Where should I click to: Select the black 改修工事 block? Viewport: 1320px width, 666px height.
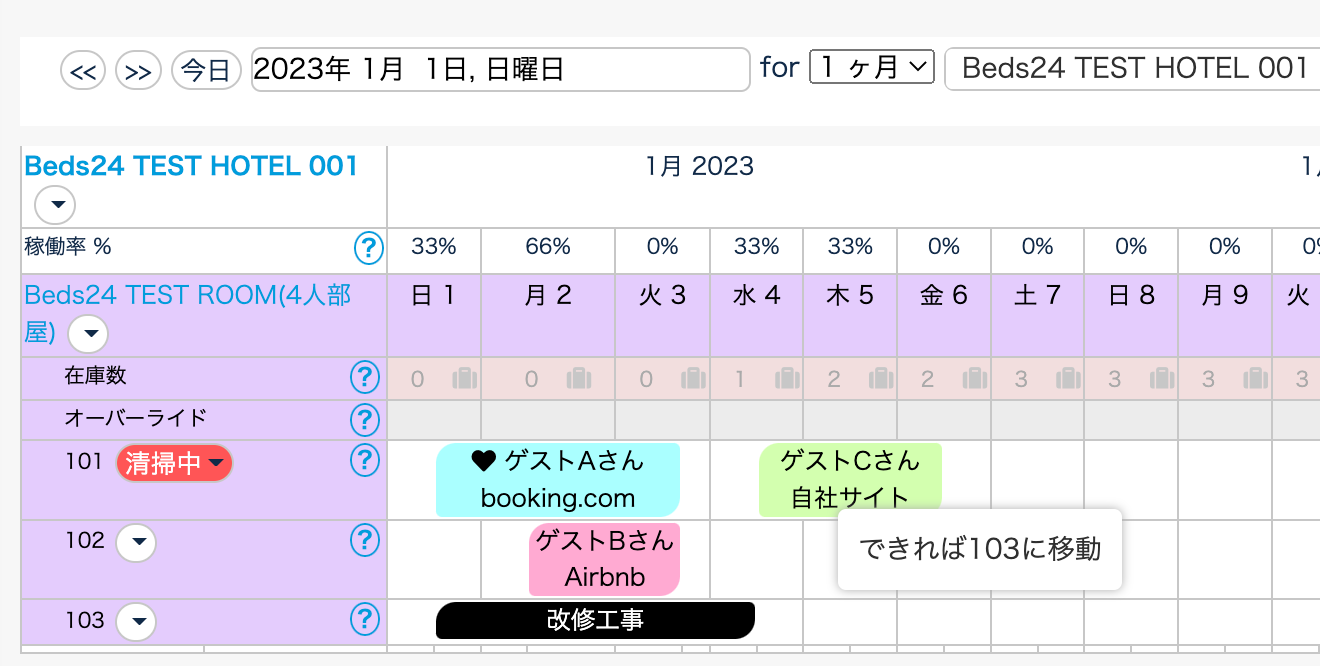pos(595,620)
